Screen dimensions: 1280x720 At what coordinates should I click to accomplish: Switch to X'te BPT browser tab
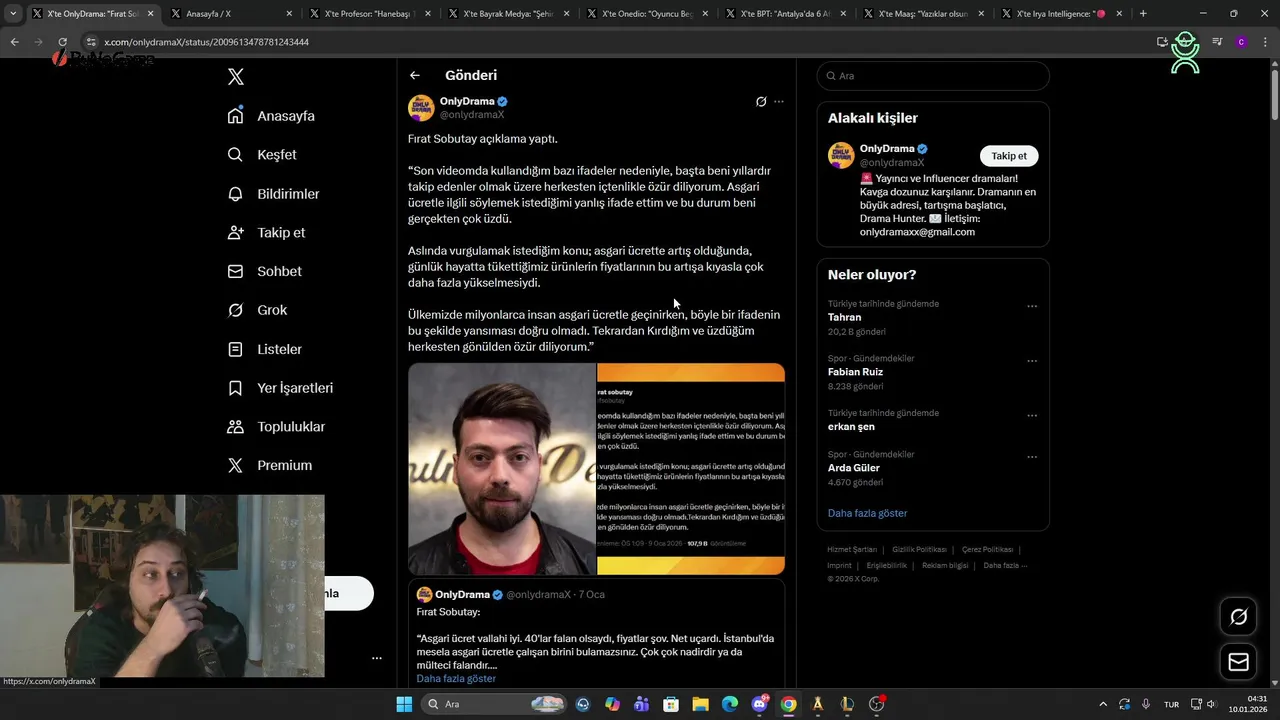point(785,14)
